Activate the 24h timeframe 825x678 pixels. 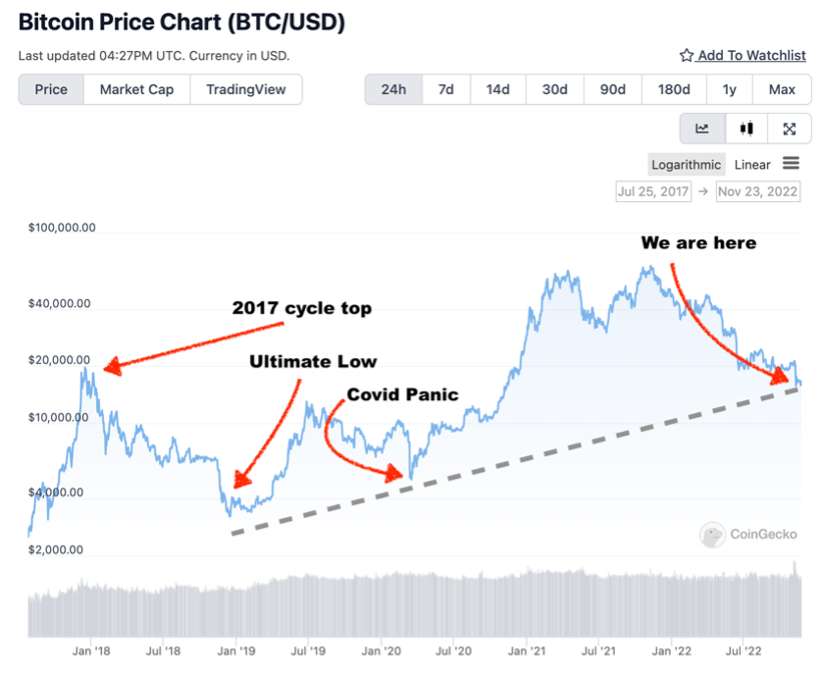(393, 89)
